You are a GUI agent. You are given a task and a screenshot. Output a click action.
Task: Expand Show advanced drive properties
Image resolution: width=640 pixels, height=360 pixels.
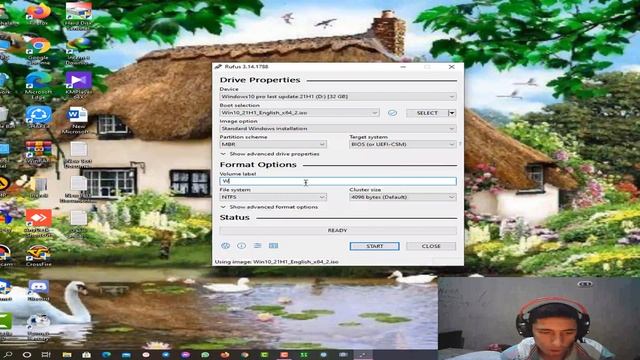coord(270,154)
